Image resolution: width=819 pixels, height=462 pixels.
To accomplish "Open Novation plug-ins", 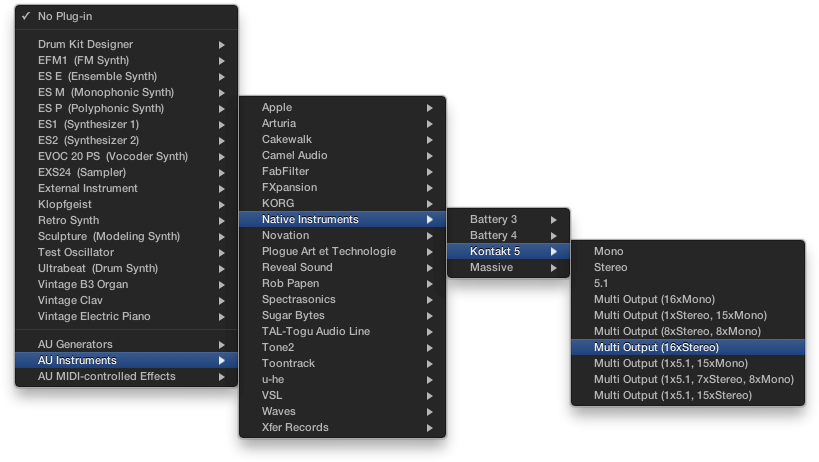I will click(342, 235).
